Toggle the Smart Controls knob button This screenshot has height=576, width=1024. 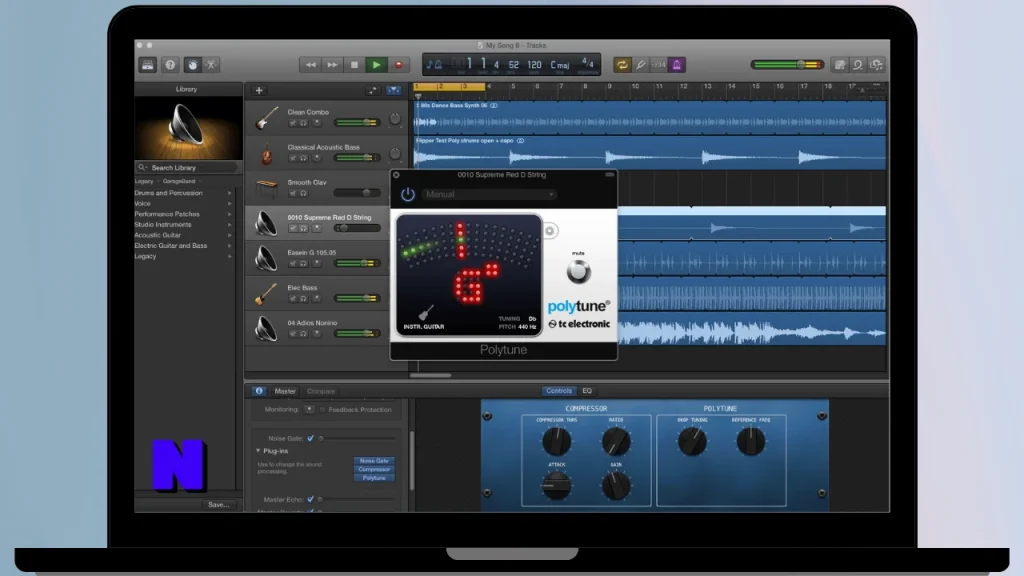[x=192, y=65]
